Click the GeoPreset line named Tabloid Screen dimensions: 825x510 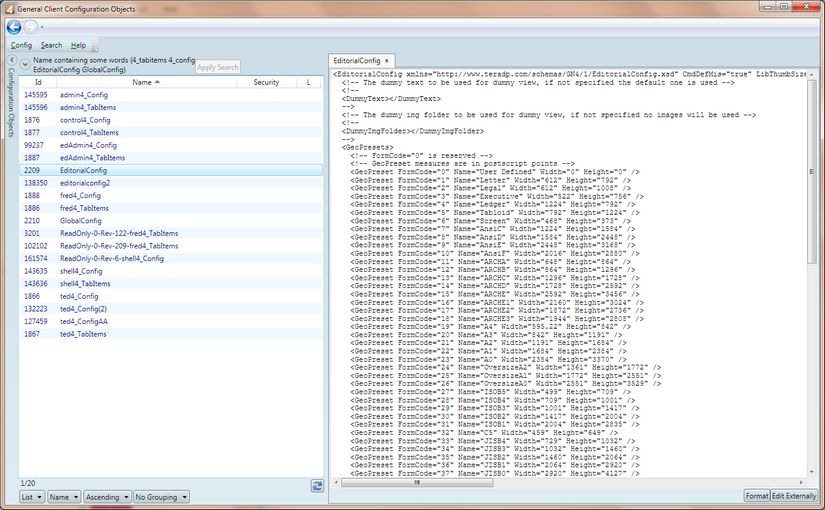pos(495,213)
